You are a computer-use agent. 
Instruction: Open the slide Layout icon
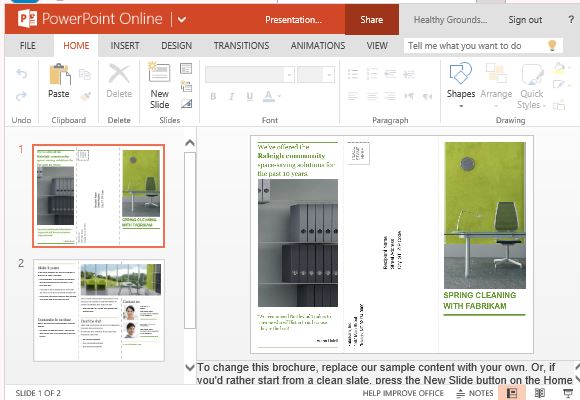[186, 68]
